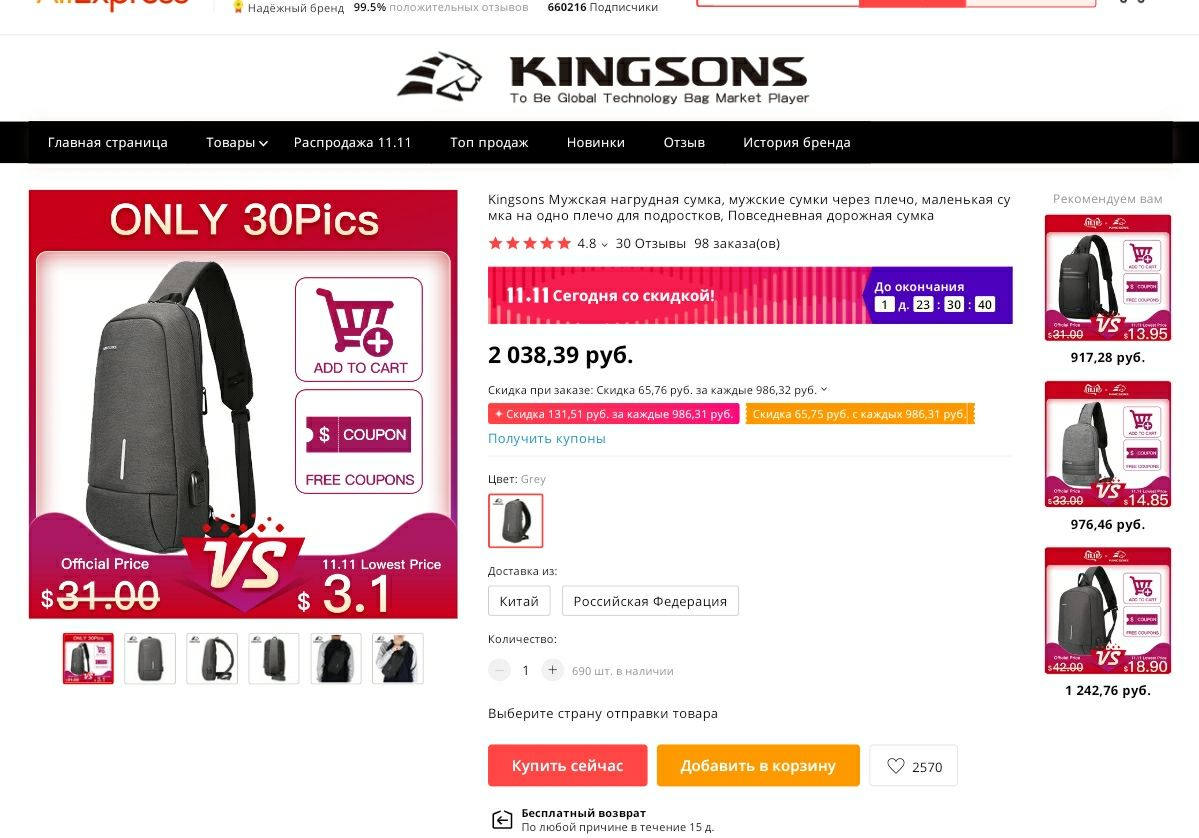Click the free return arrow icon
This screenshot has width=1199, height=838.
click(502, 820)
